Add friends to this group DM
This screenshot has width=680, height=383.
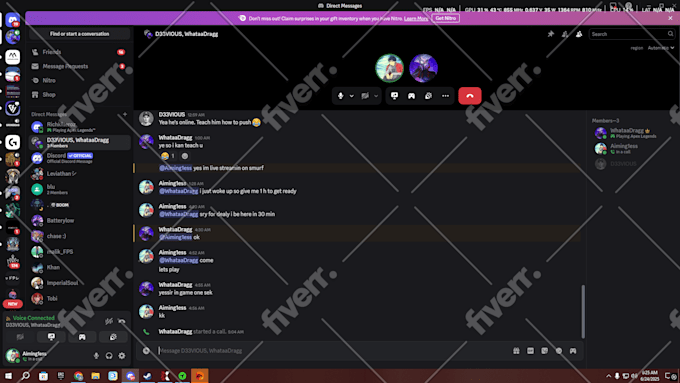565,34
